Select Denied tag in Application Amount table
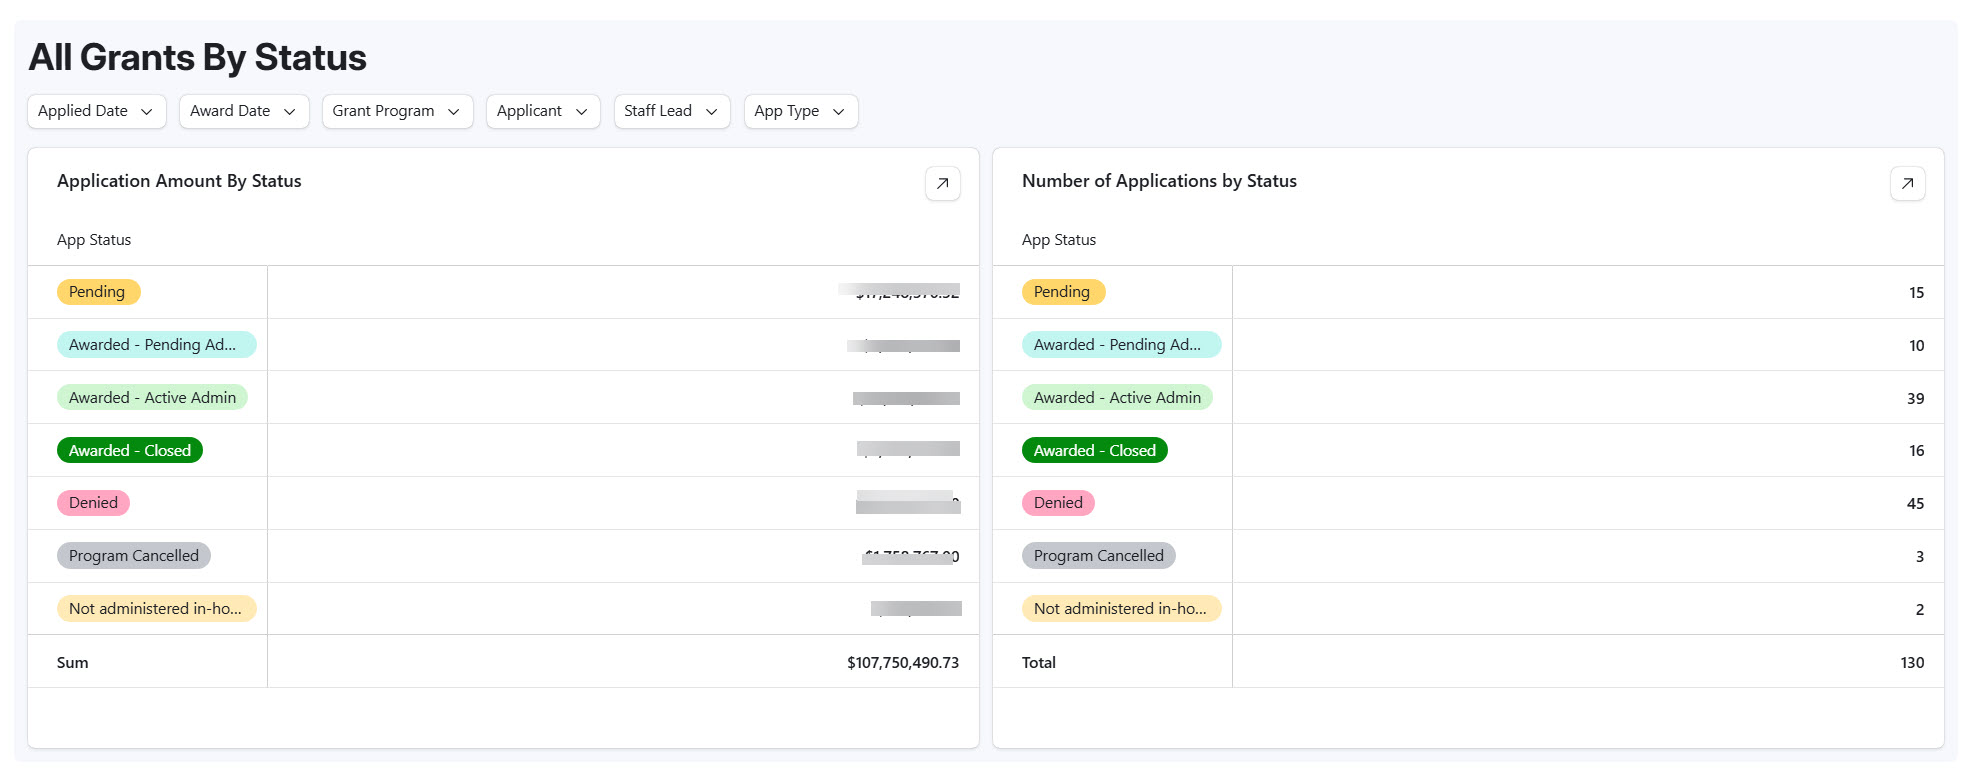This screenshot has width=1968, height=778. (93, 503)
